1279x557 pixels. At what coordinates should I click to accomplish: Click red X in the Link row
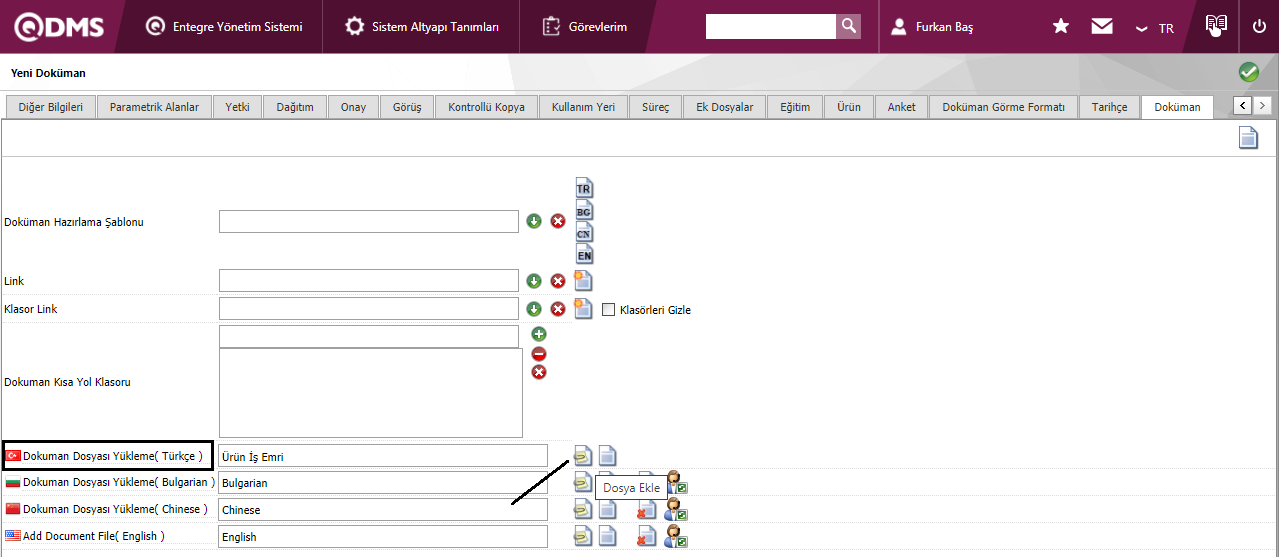pos(558,281)
